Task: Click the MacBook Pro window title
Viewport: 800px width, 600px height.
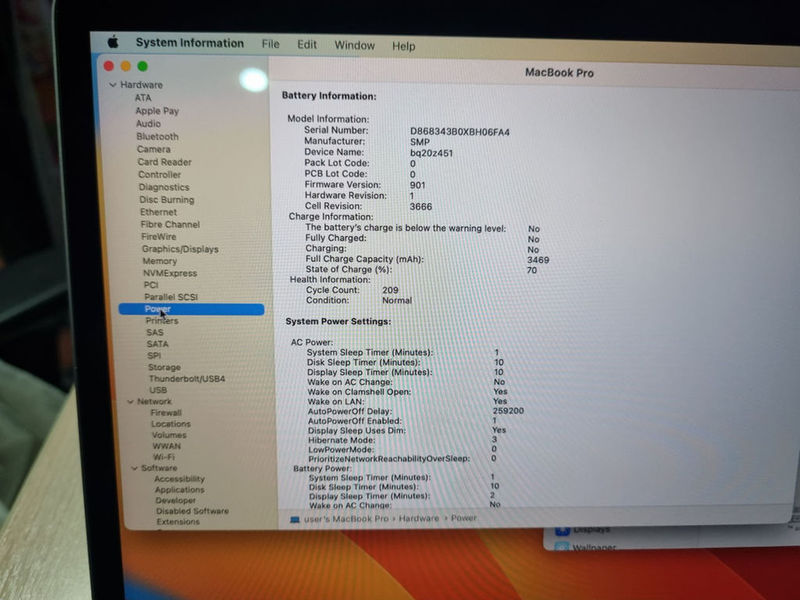Action: click(x=559, y=73)
